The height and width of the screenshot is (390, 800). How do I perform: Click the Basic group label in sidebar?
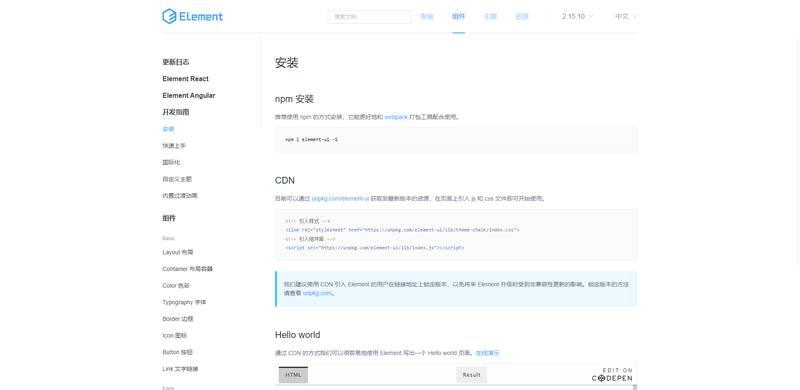(168, 238)
